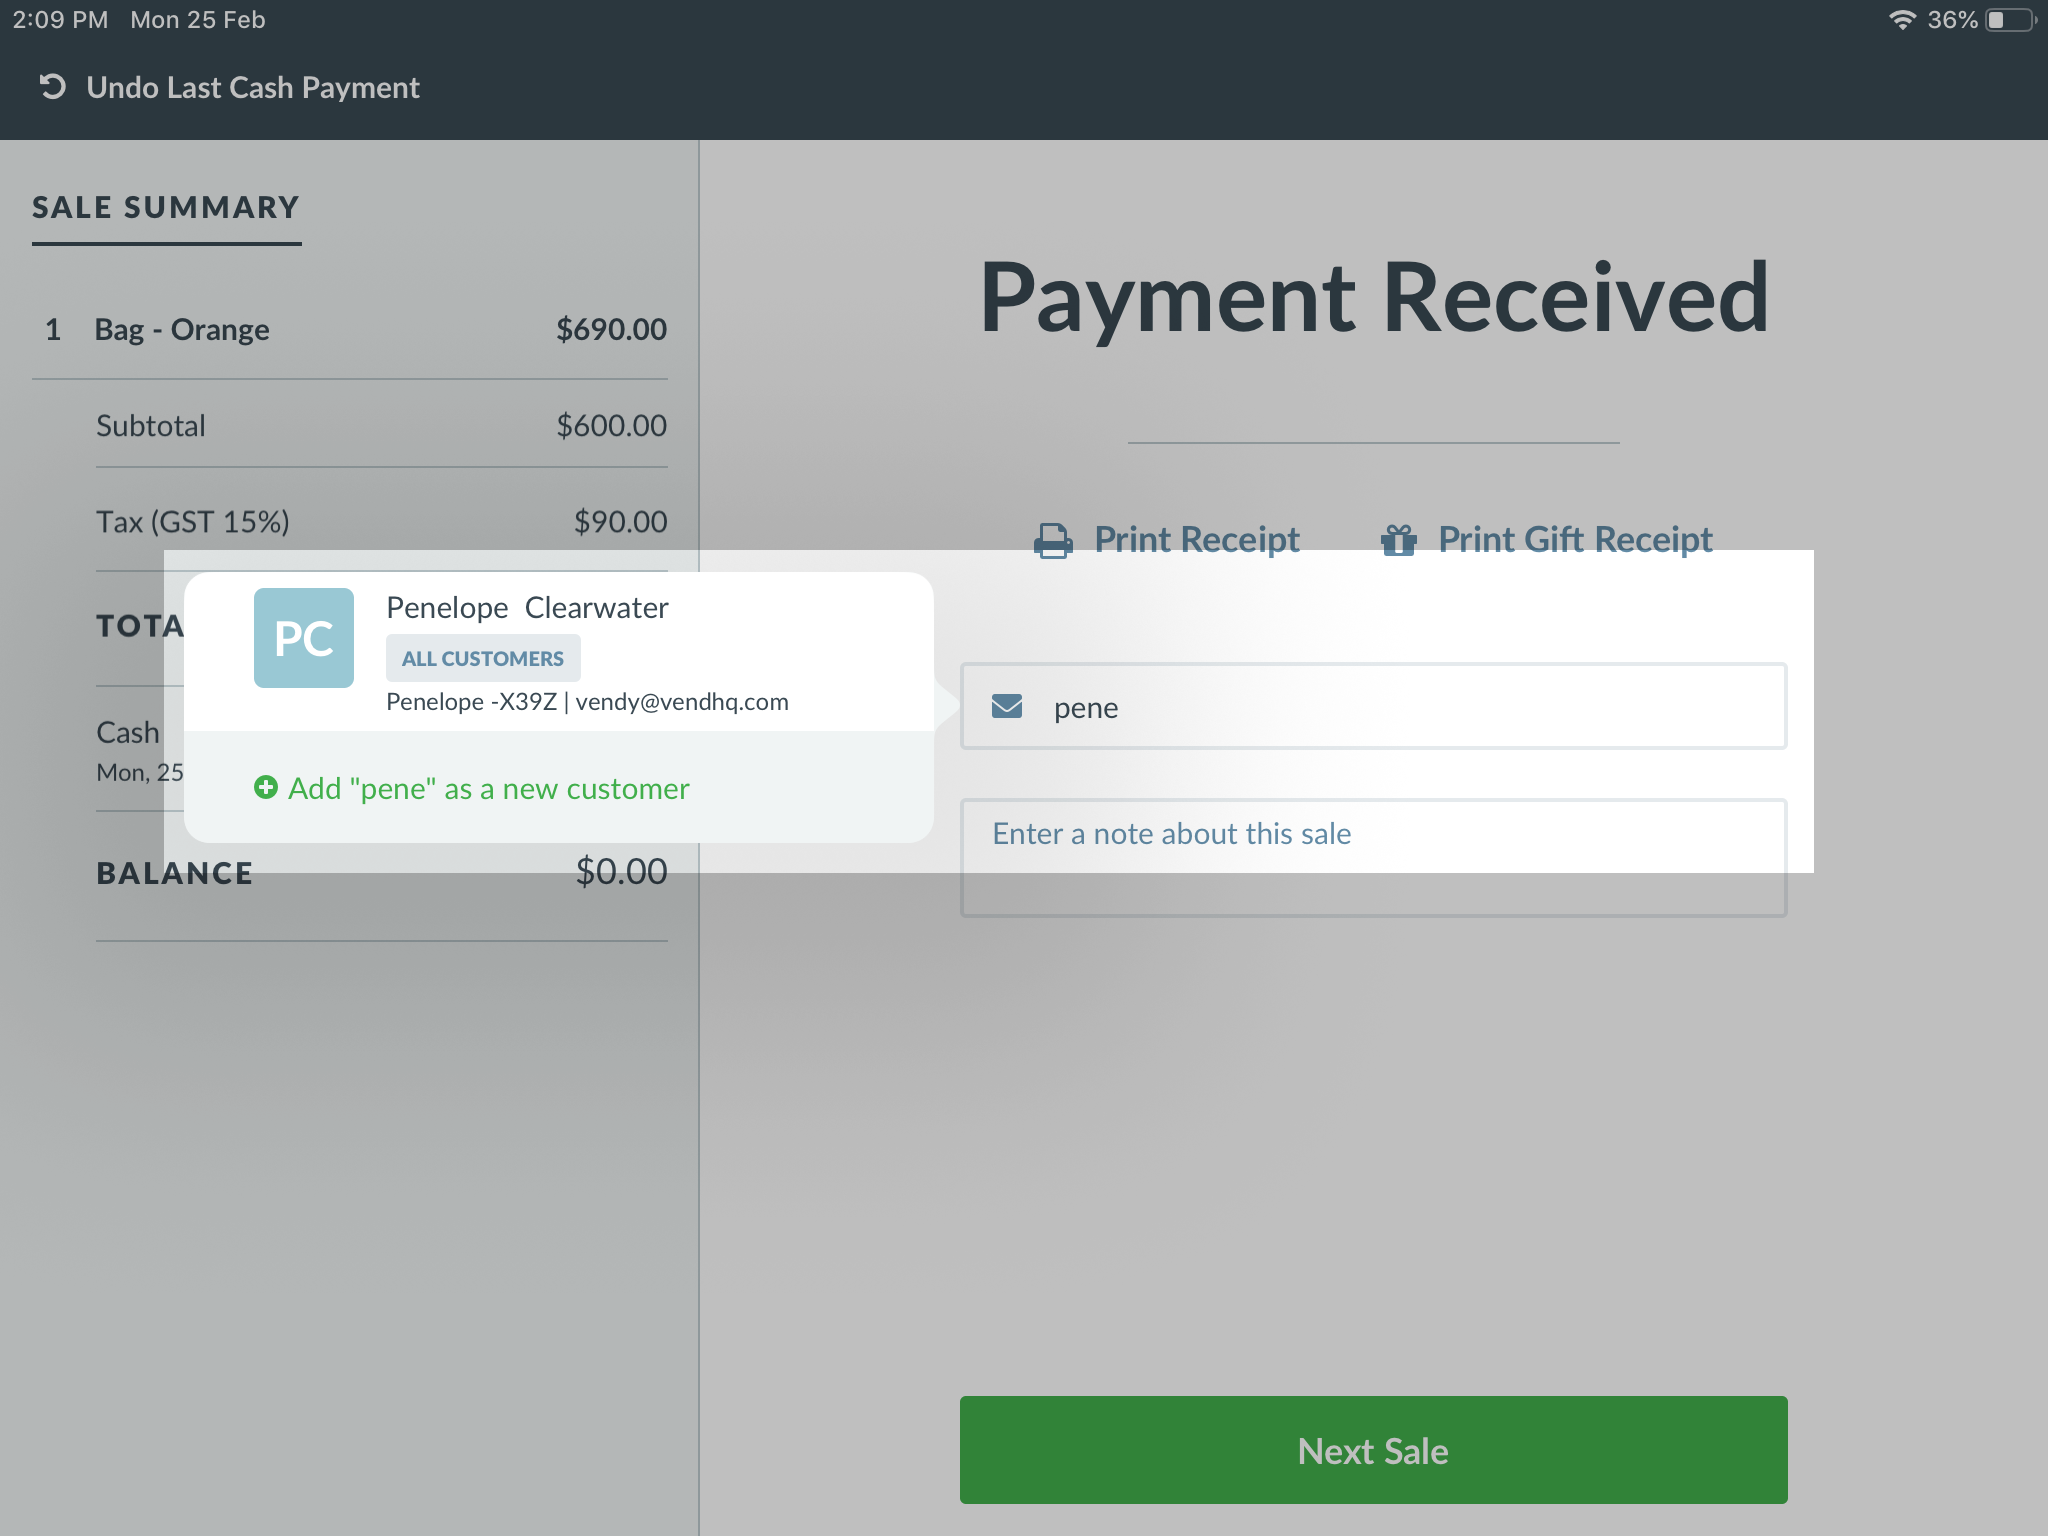
Task: Select the SALE SUMMARY tab heading
Action: [166, 208]
